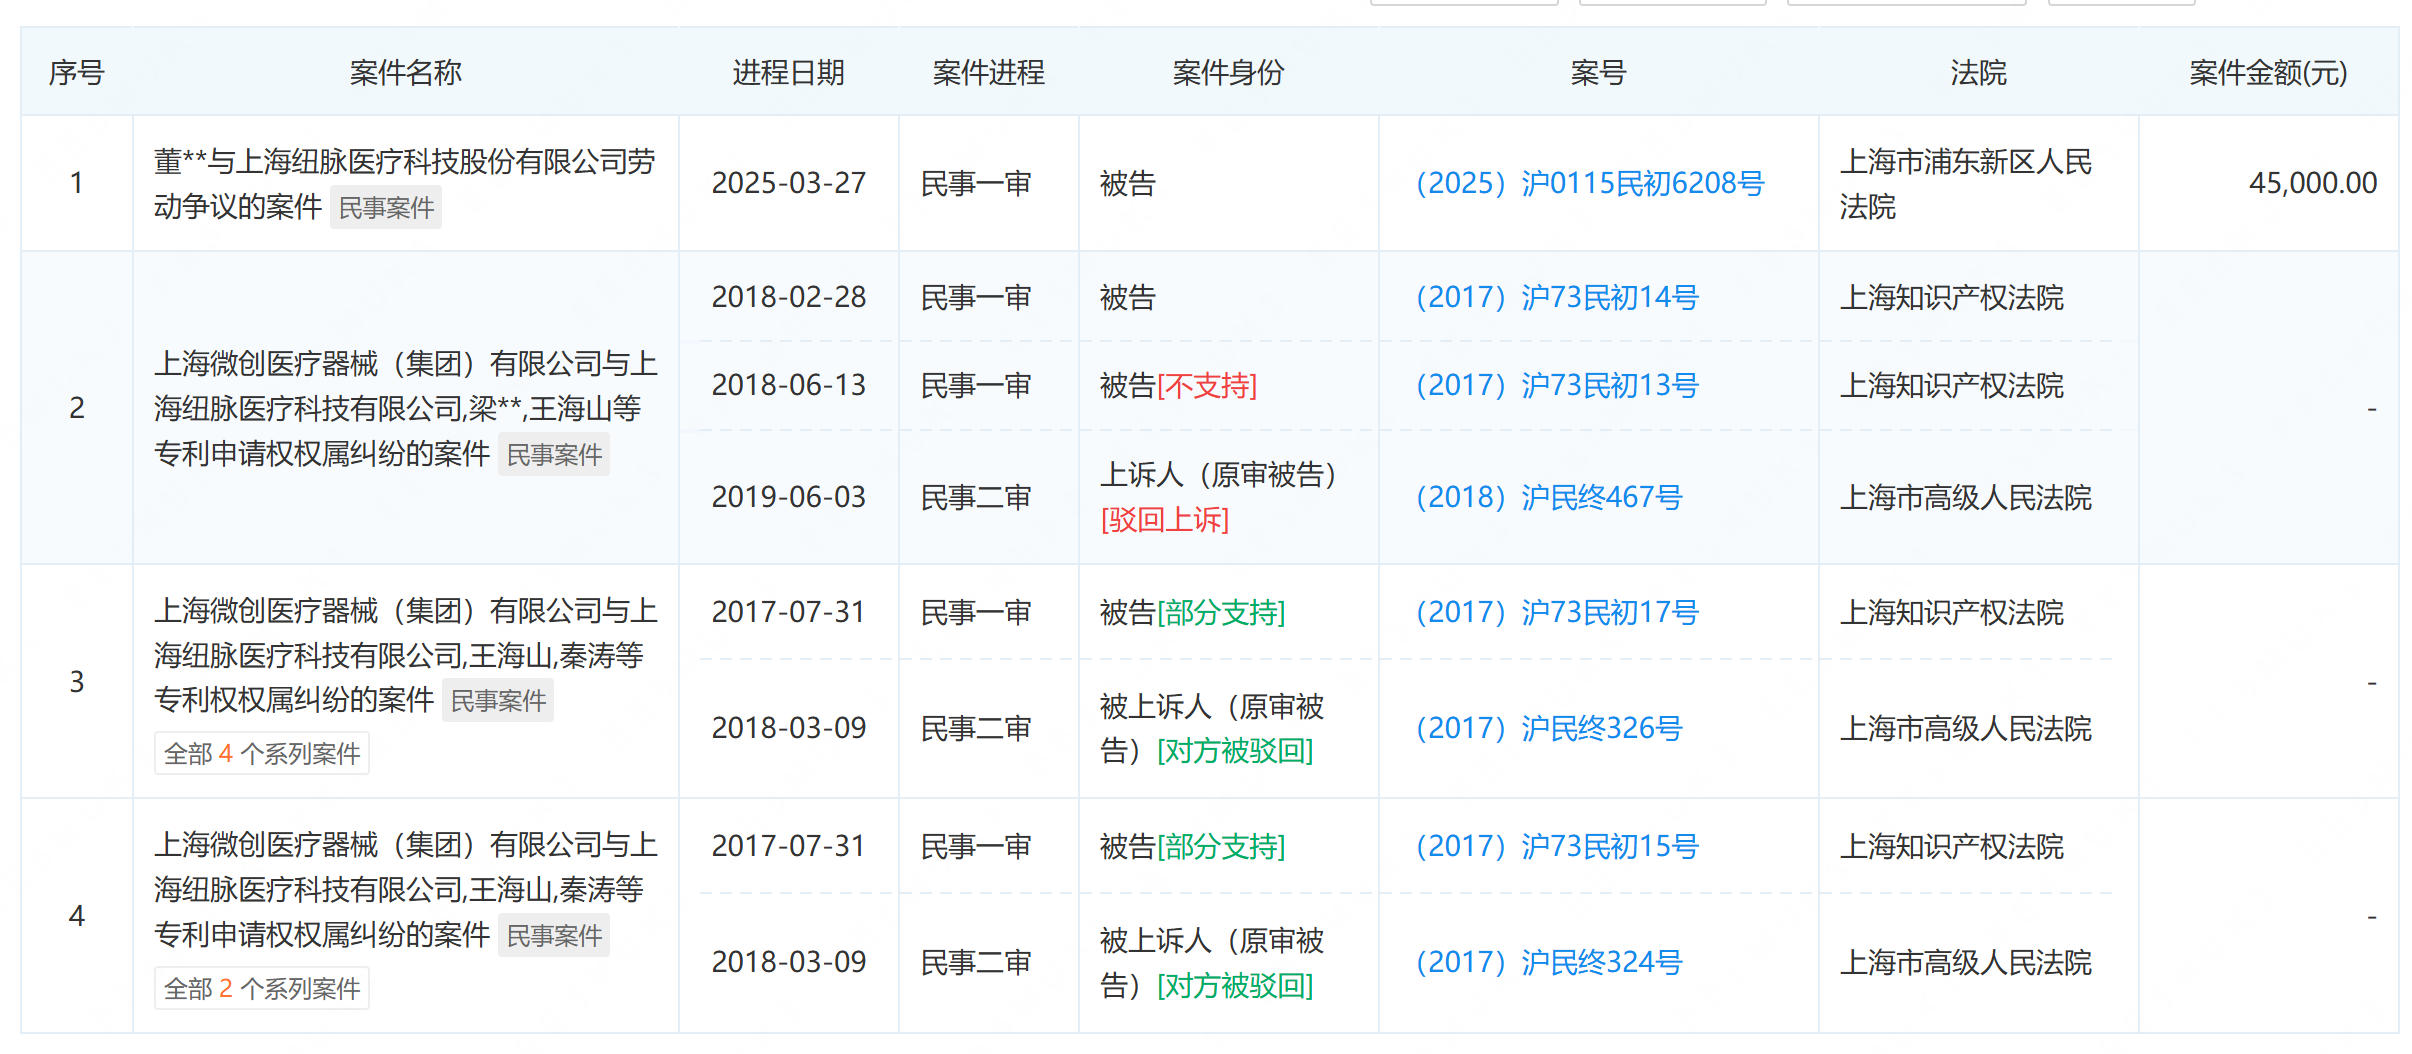The width and height of the screenshot is (2412, 1054).
Task: Click the 案件进程 column header
Action: pyautogui.click(x=988, y=72)
